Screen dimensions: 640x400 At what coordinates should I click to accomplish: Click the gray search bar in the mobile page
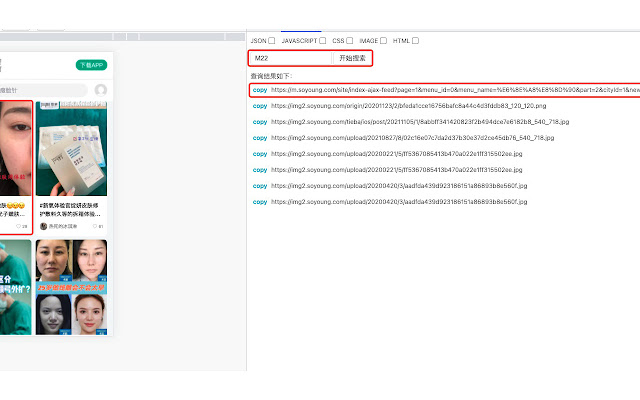(x=43, y=90)
